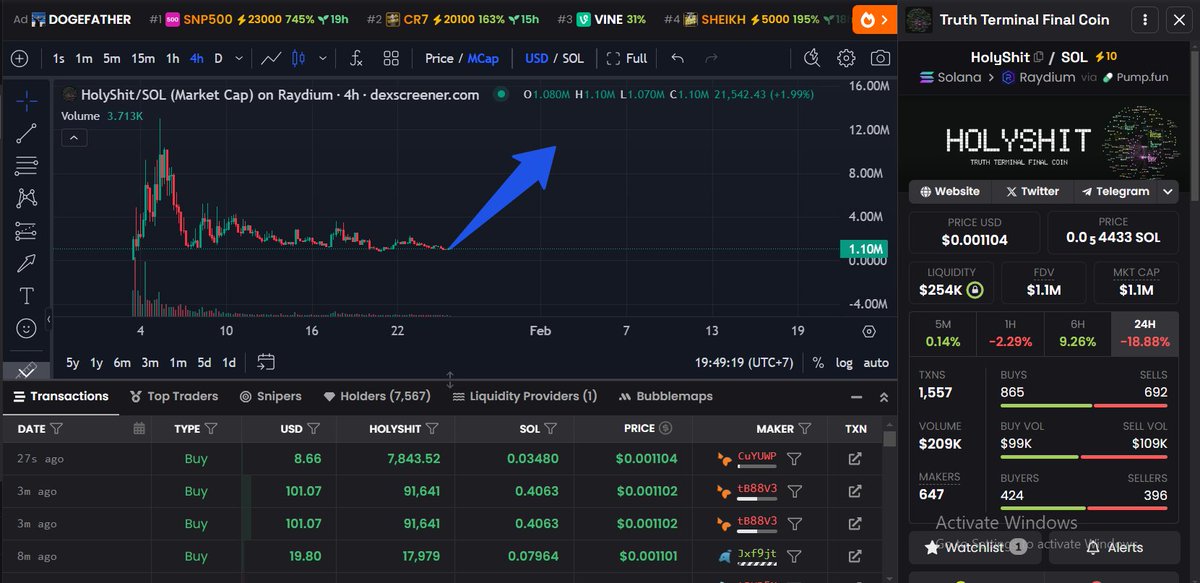Toggle auto scale on chart
The height and width of the screenshot is (583, 1200).
tap(876, 362)
